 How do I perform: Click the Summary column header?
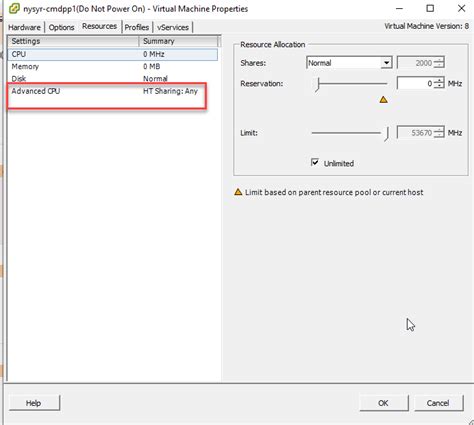click(x=179, y=41)
